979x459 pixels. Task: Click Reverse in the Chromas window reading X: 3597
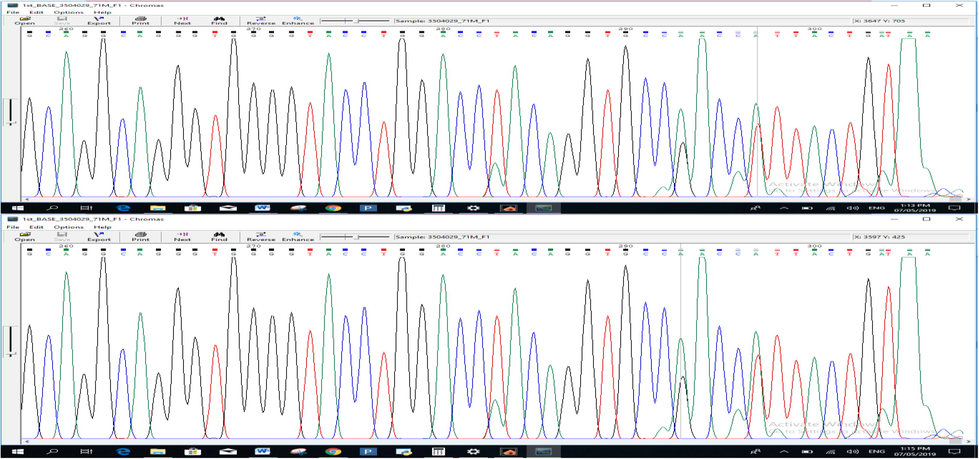coord(261,237)
